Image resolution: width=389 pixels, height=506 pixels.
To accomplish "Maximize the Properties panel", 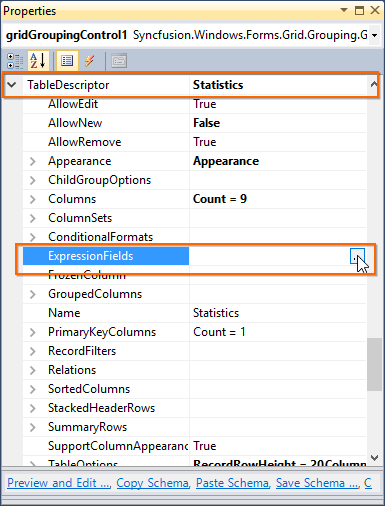I will click(359, 10).
